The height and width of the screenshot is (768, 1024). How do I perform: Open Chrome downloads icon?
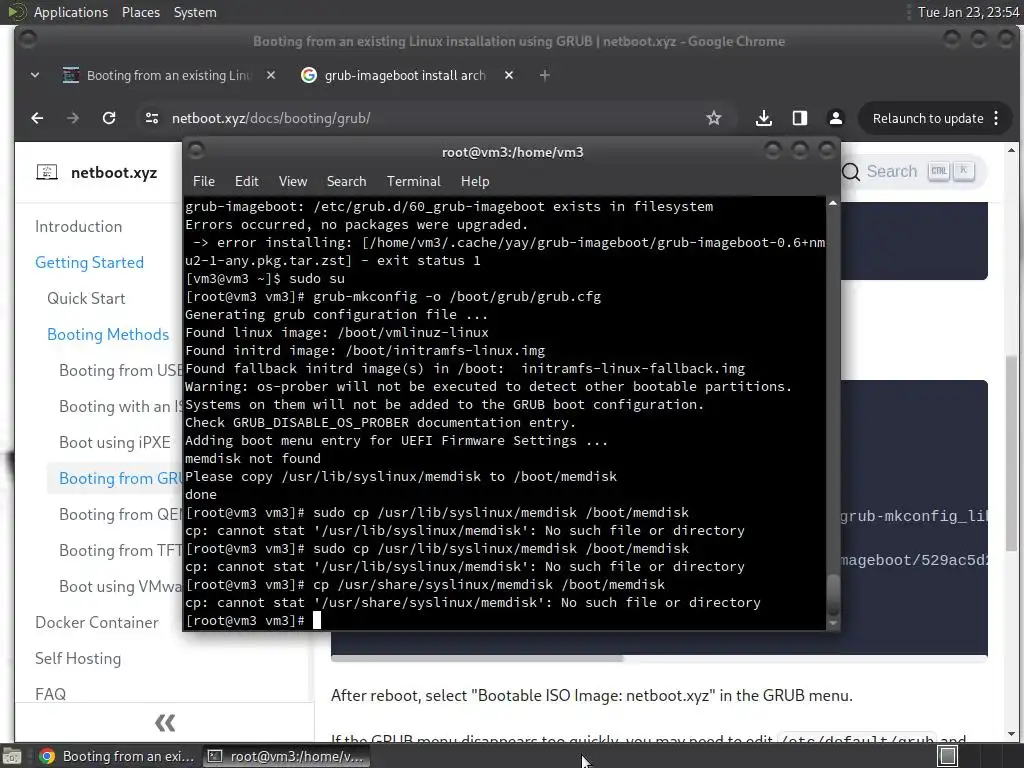[763, 118]
